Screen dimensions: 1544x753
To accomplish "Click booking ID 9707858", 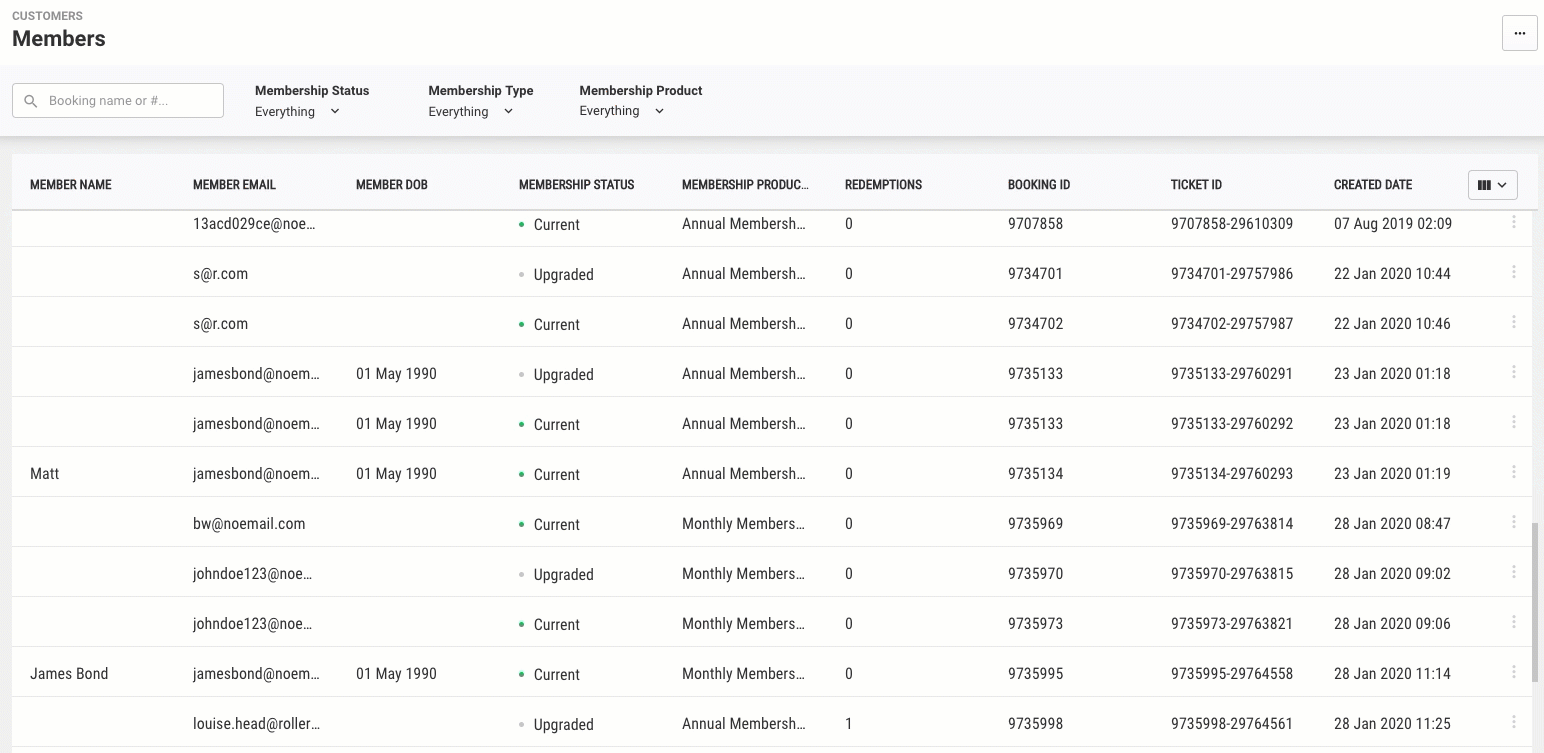I will 1035,224.
